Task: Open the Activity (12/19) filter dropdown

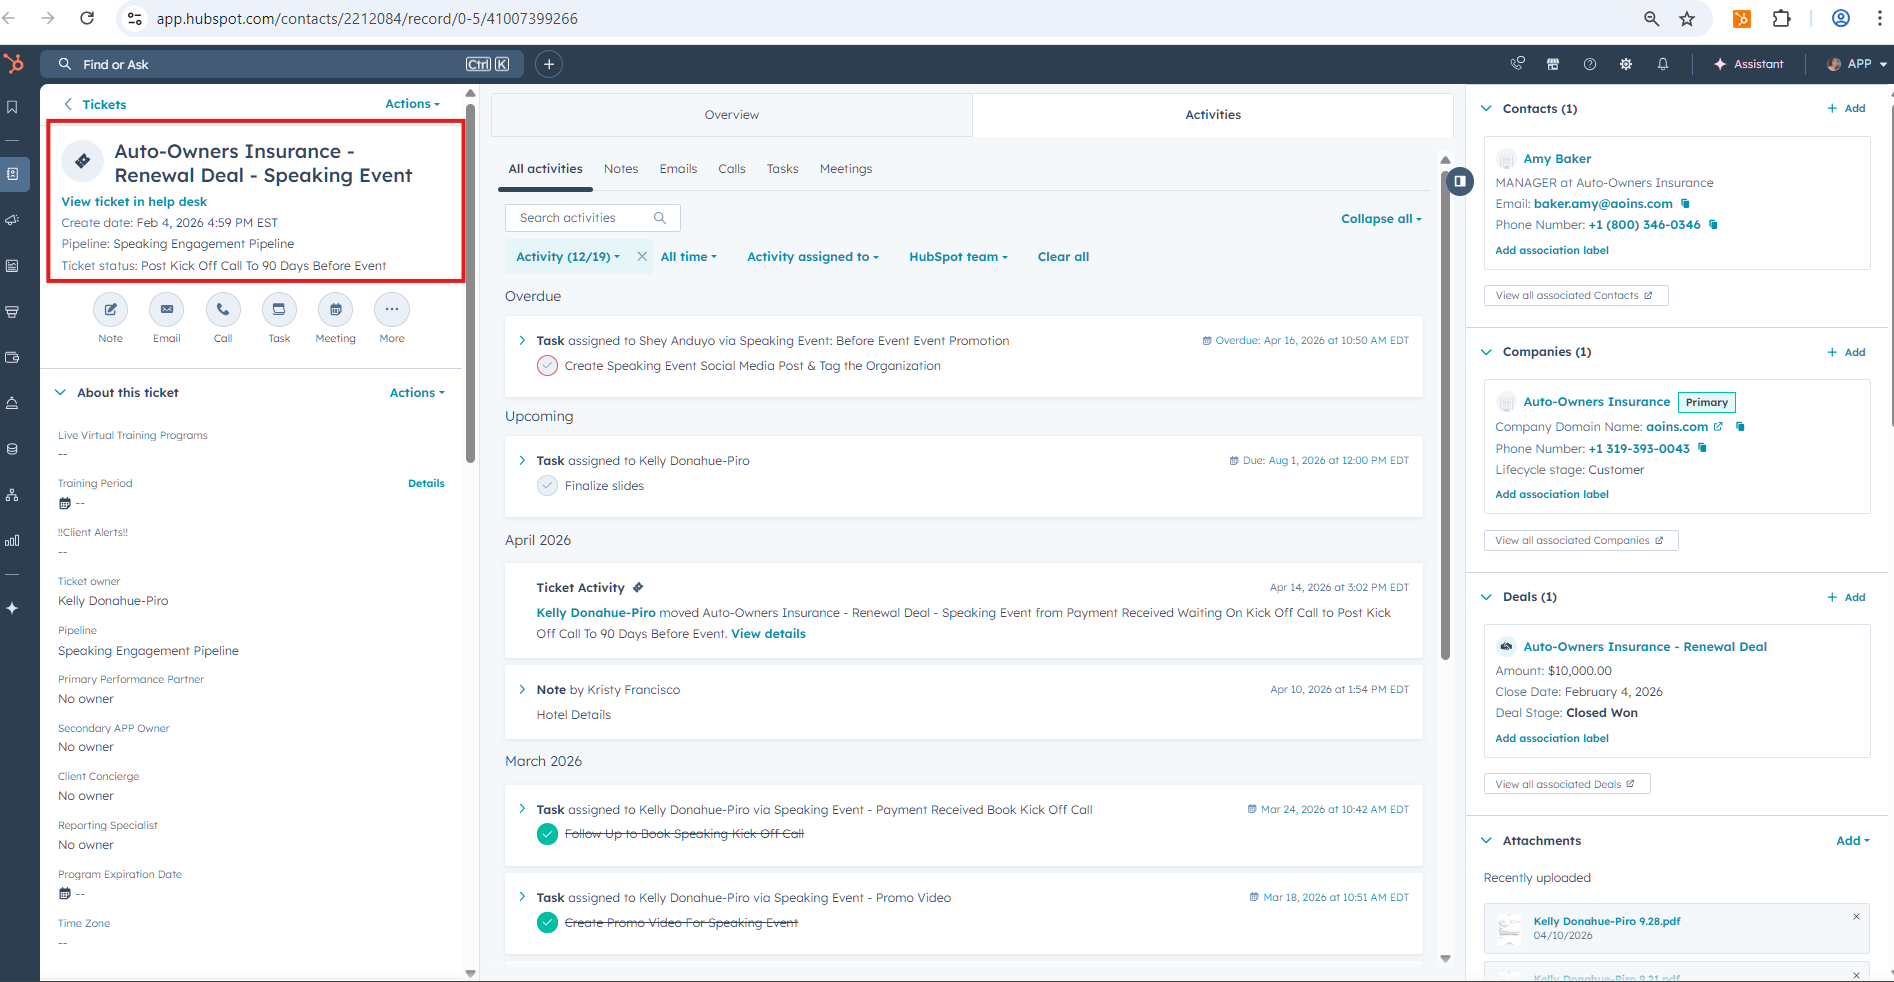Action: pyautogui.click(x=568, y=257)
